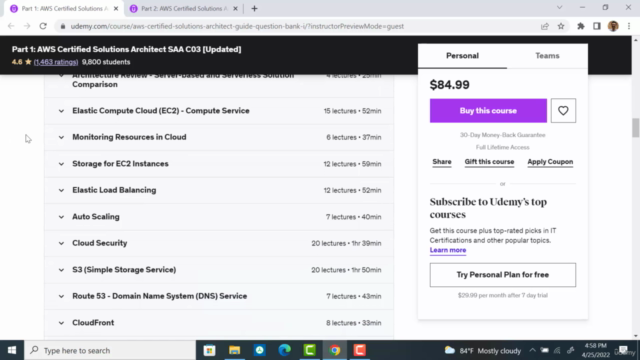
Task: Add course to wishlist heart icon
Action: pyautogui.click(x=563, y=111)
